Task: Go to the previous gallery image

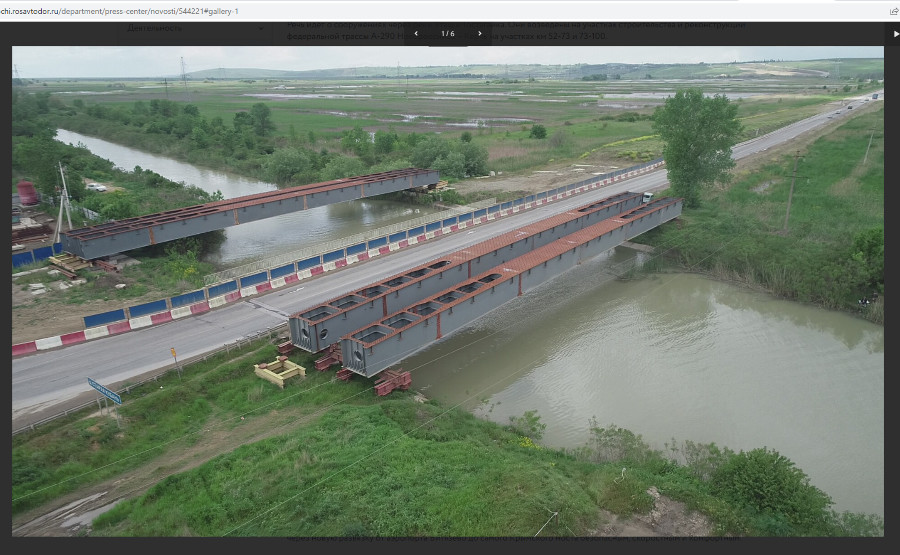Action: 416,33
